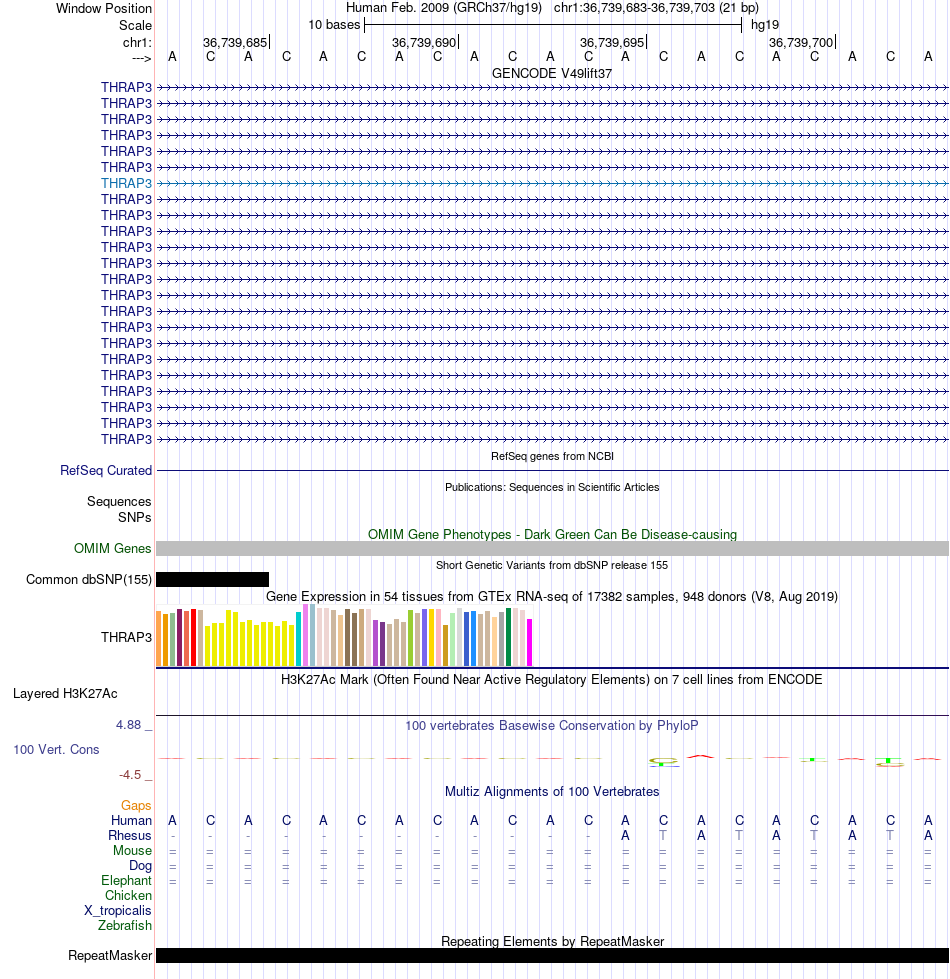Click the Window Position label

pyautogui.click(x=104, y=9)
